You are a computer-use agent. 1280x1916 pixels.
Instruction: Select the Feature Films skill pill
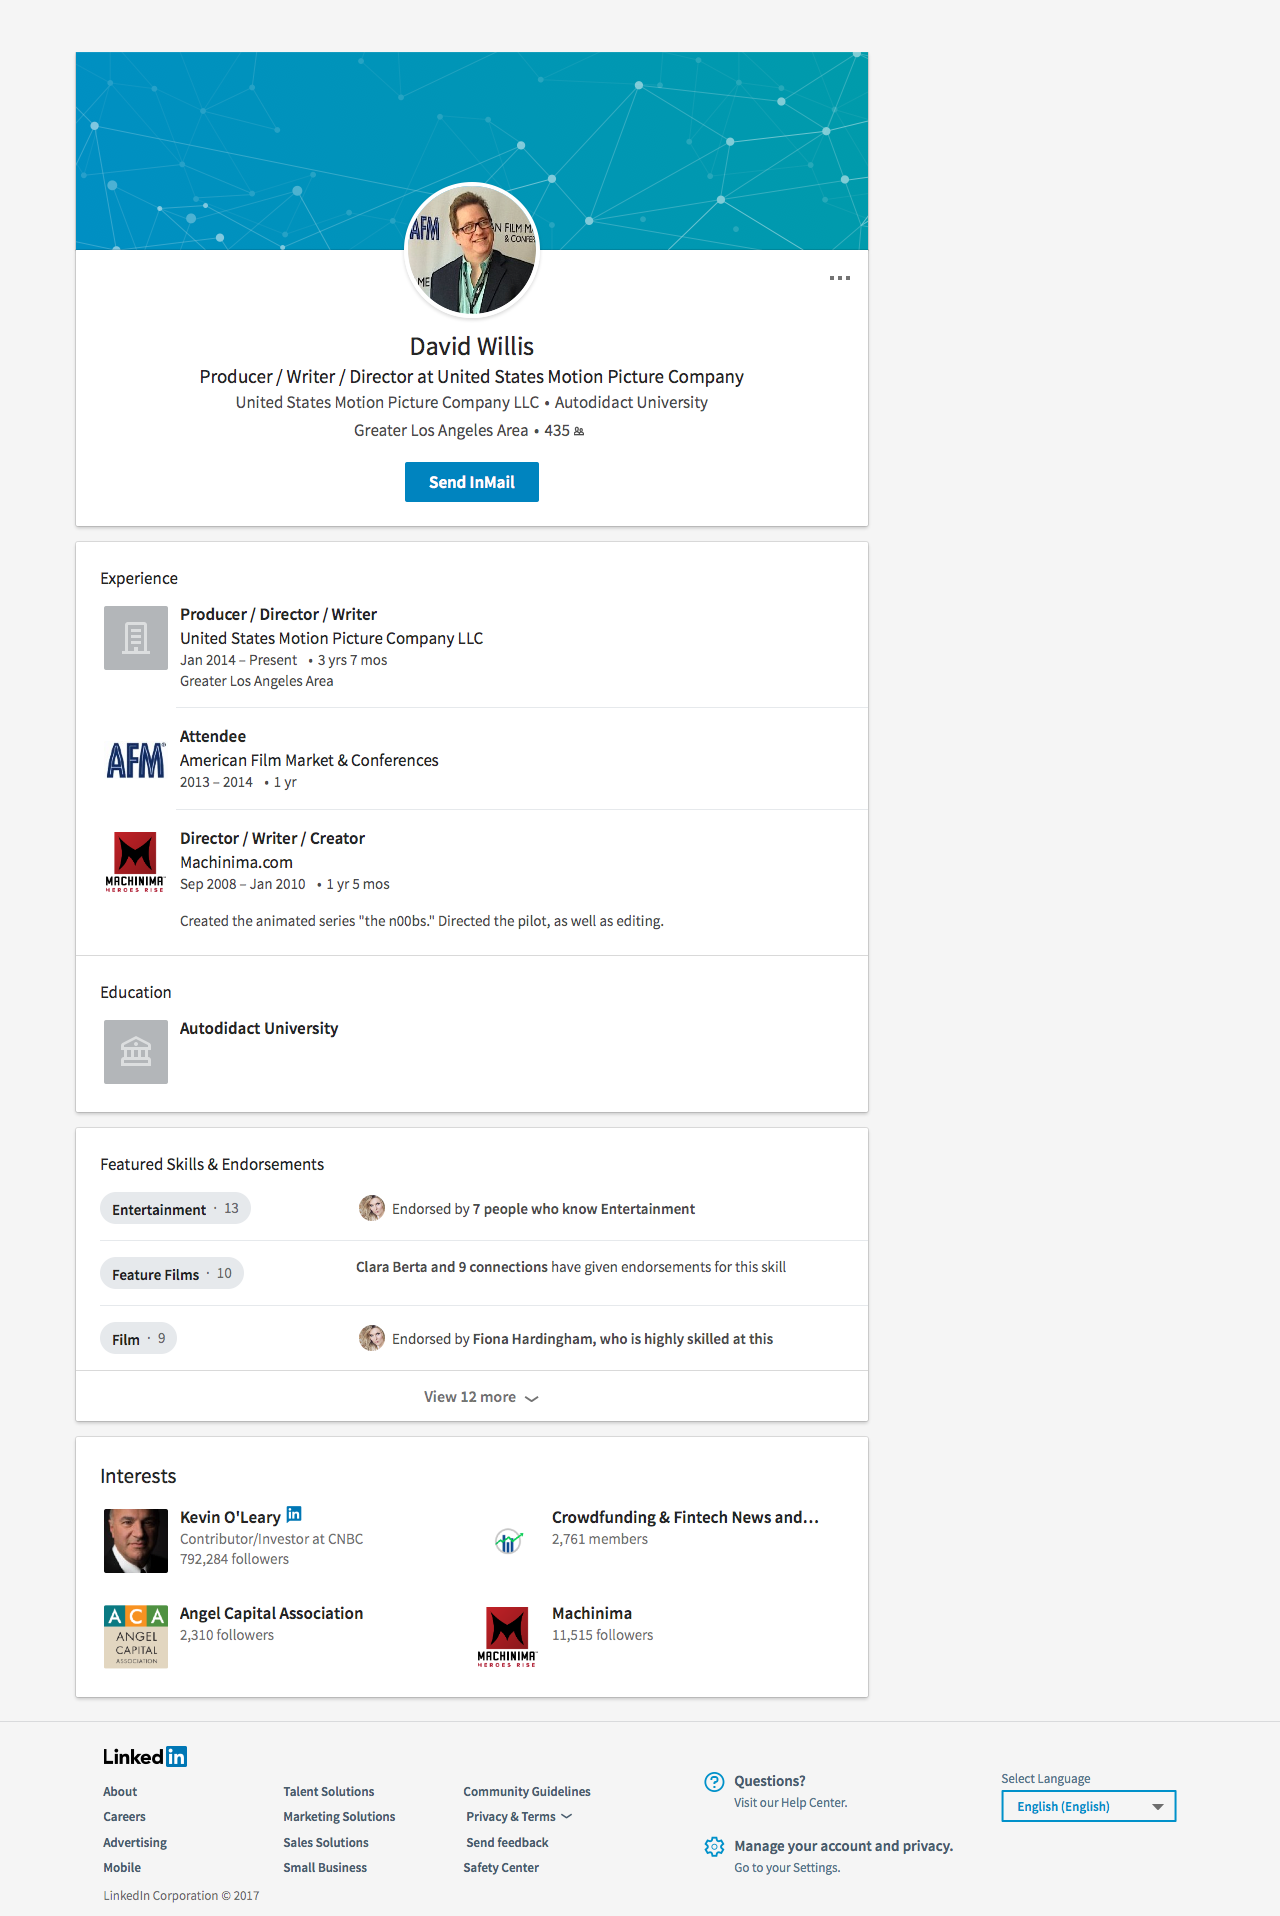[171, 1274]
